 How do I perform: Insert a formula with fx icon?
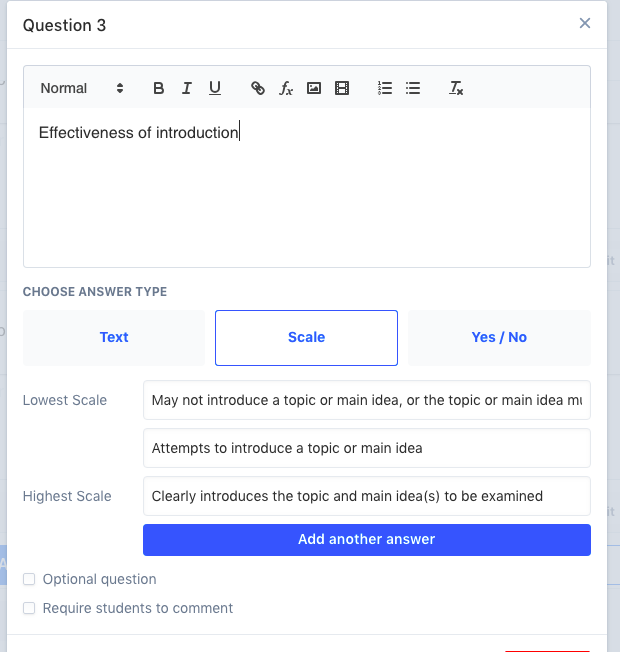click(286, 88)
